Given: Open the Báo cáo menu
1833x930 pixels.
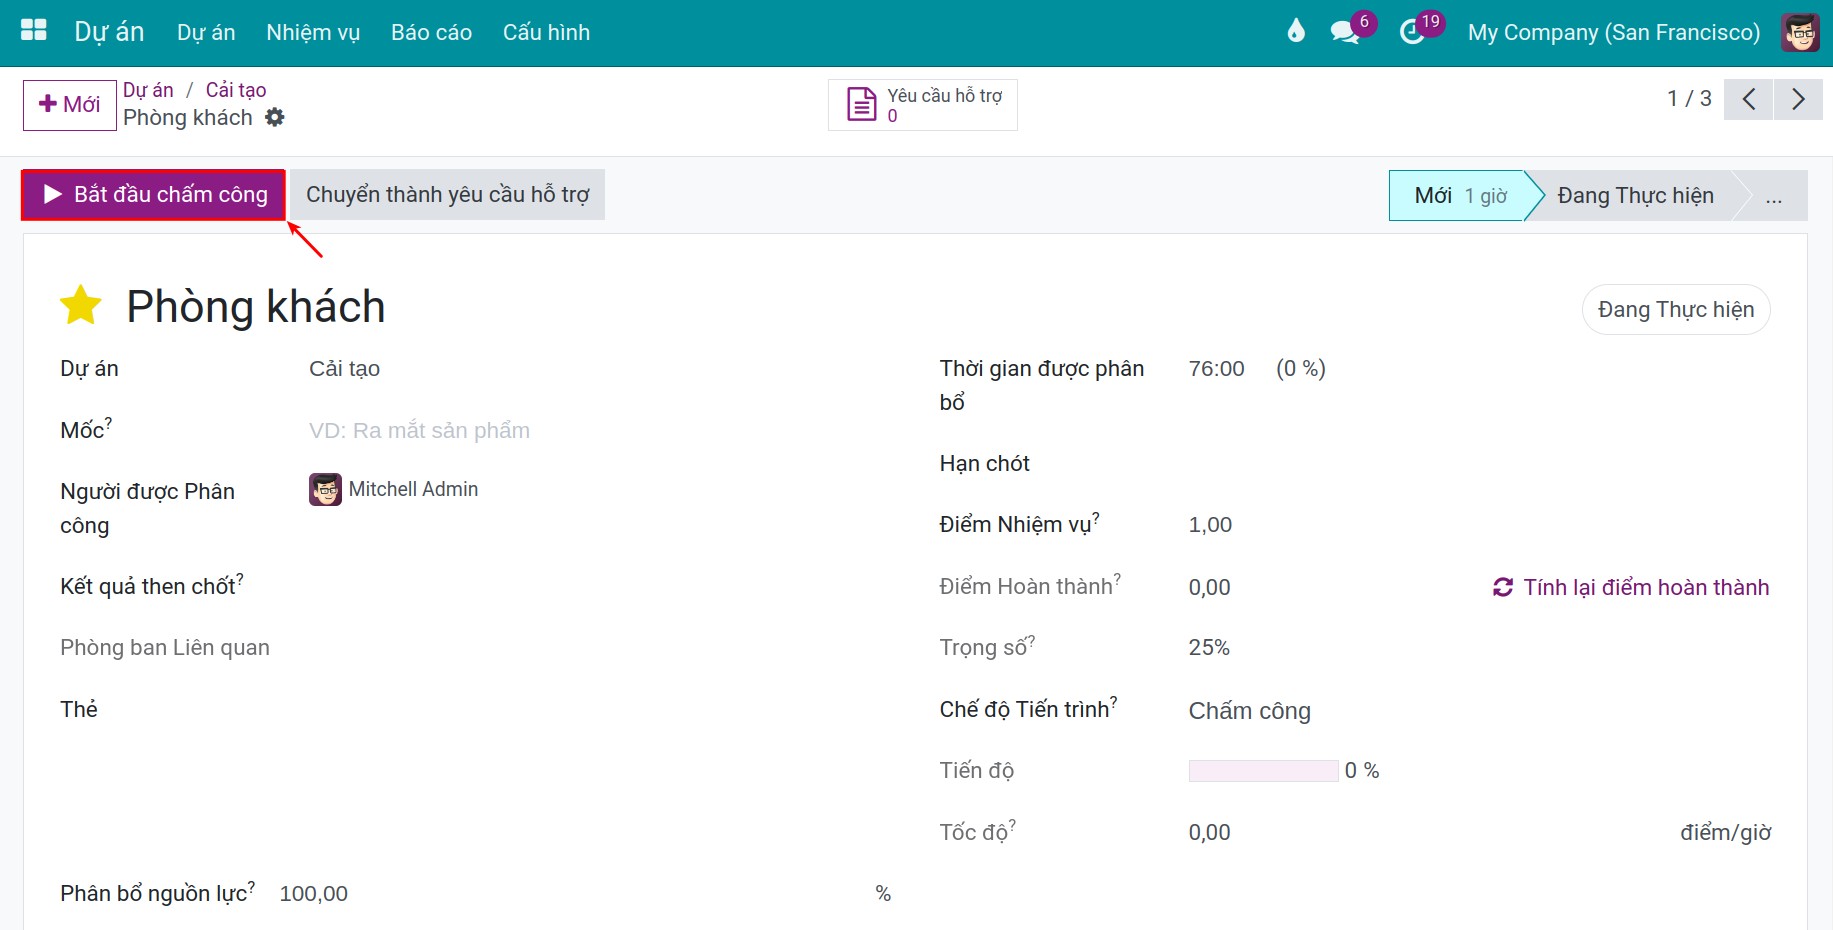Looking at the screenshot, I should pyautogui.click(x=431, y=32).
